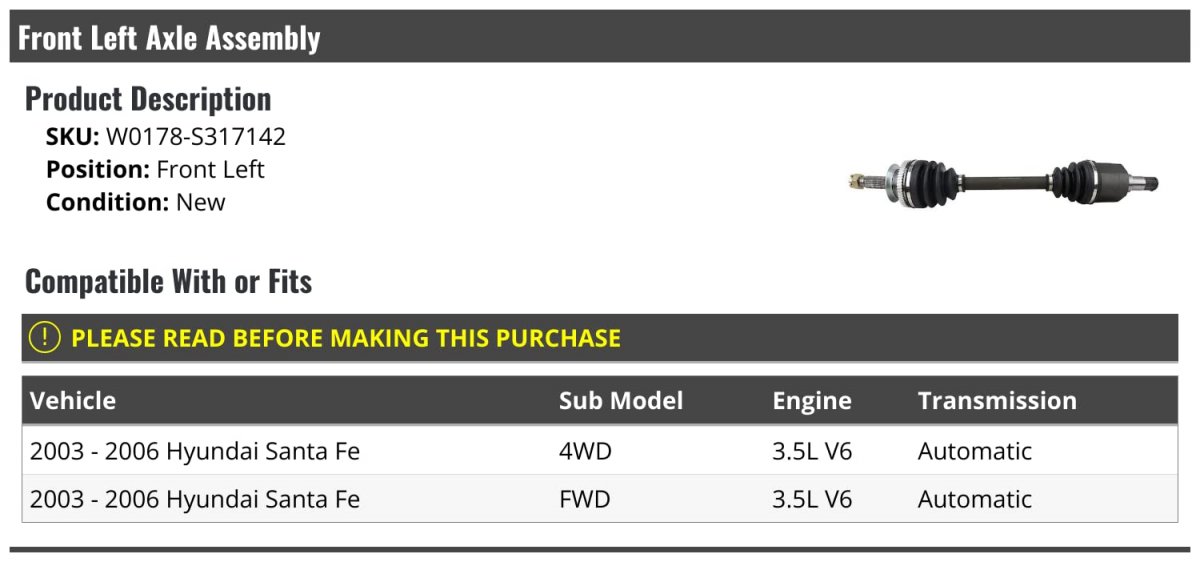Click the Position: Front Left line

coord(155,169)
